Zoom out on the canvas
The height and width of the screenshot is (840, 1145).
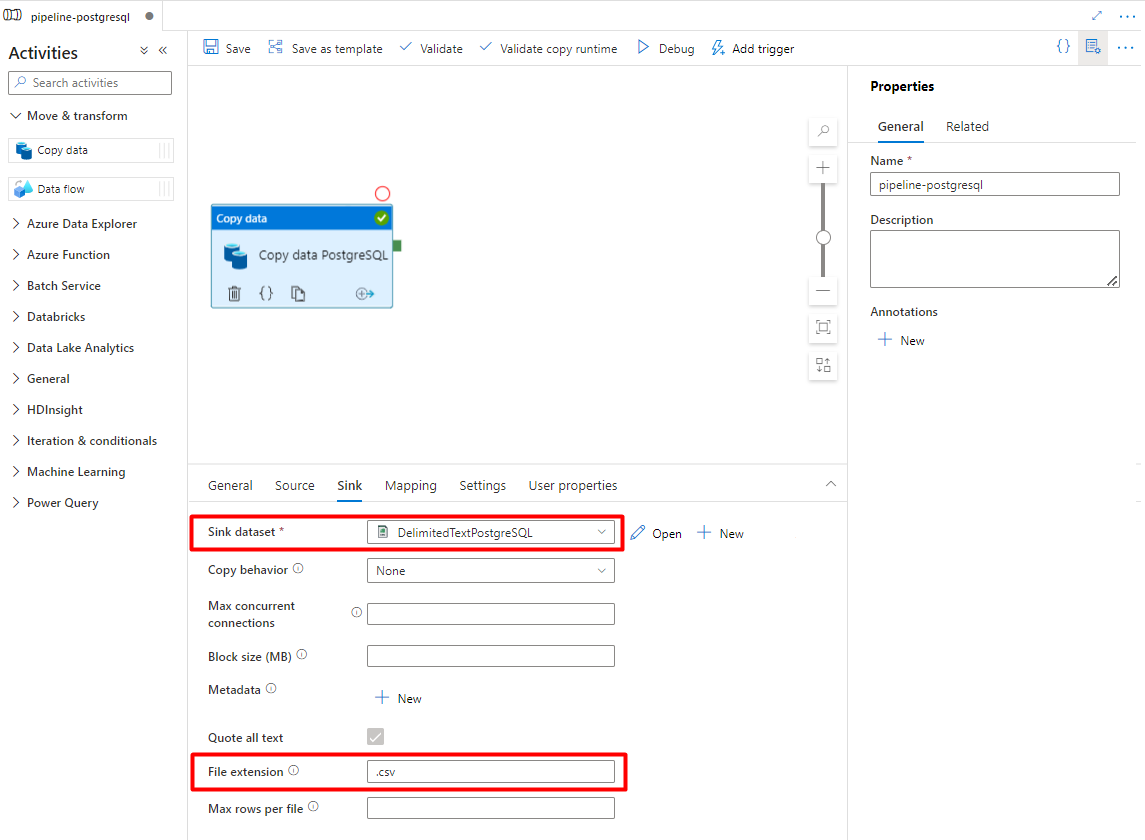pos(823,291)
